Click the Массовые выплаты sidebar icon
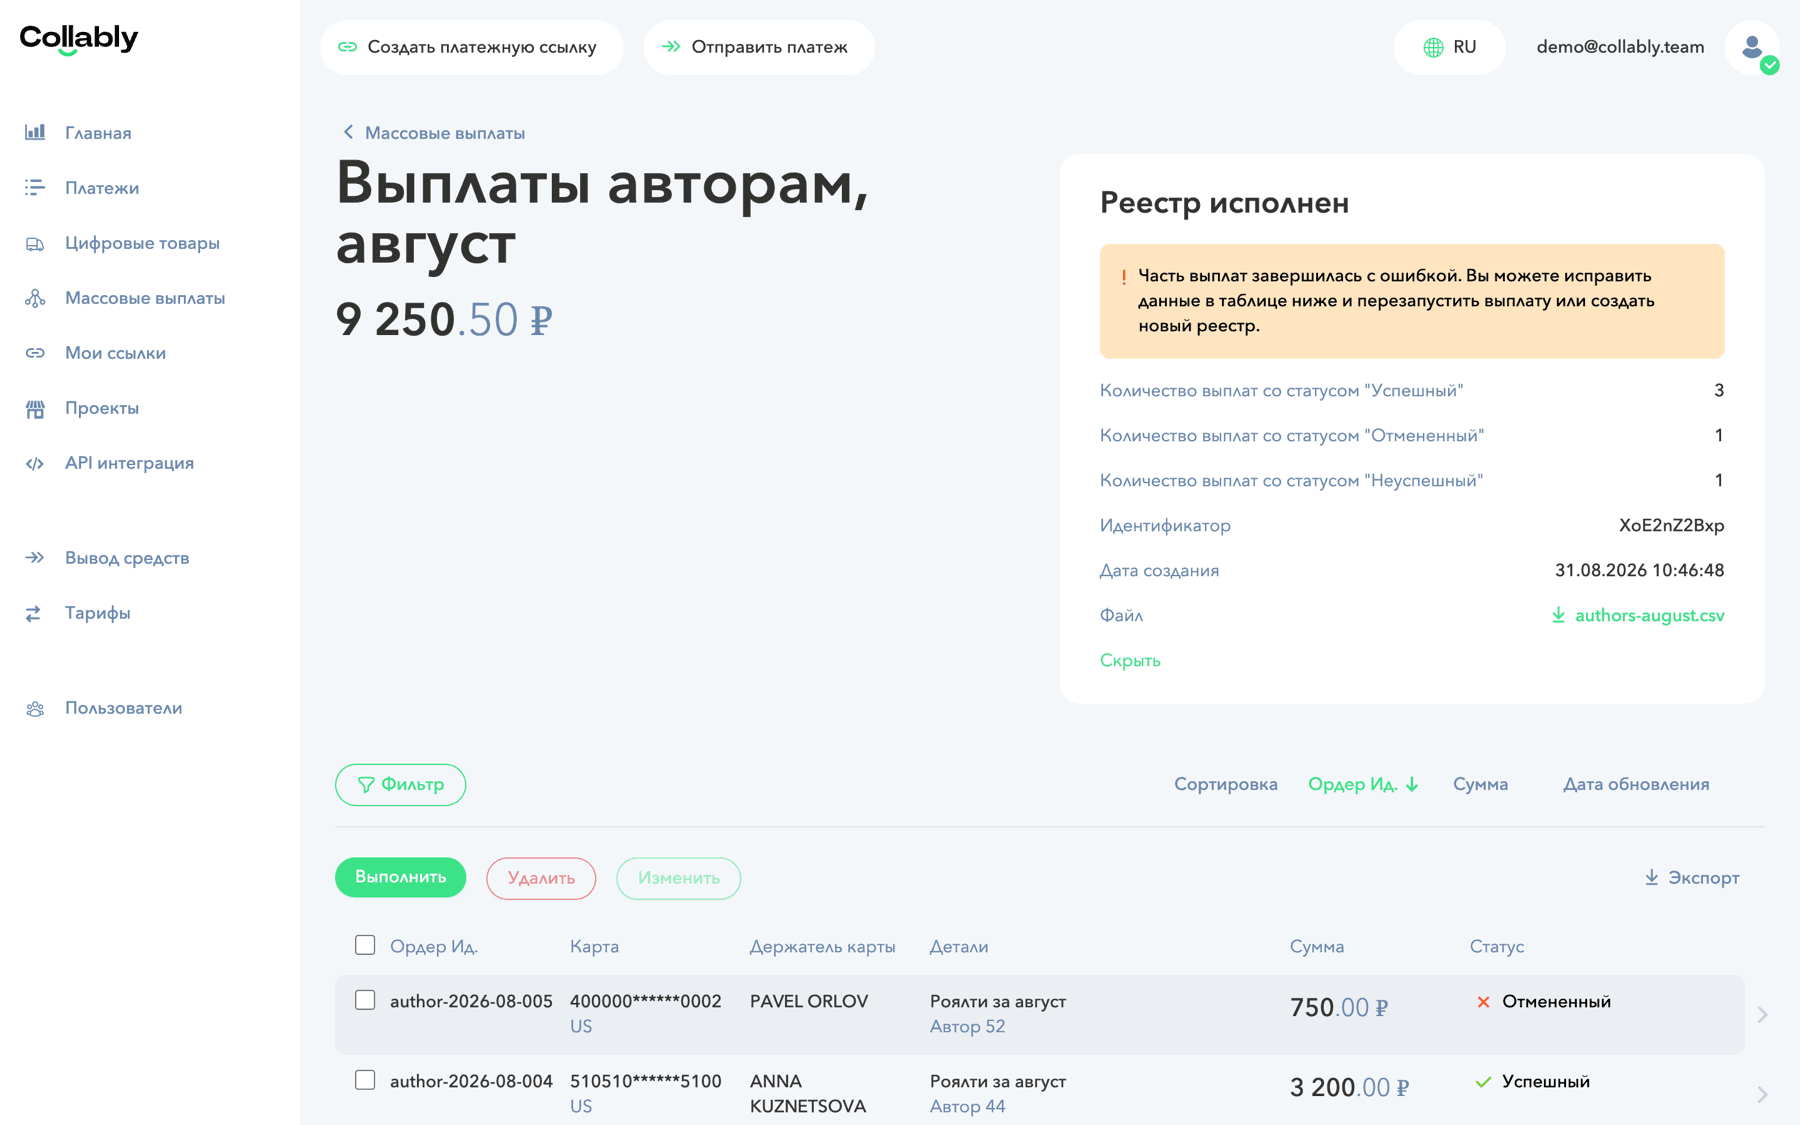 tap(35, 298)
